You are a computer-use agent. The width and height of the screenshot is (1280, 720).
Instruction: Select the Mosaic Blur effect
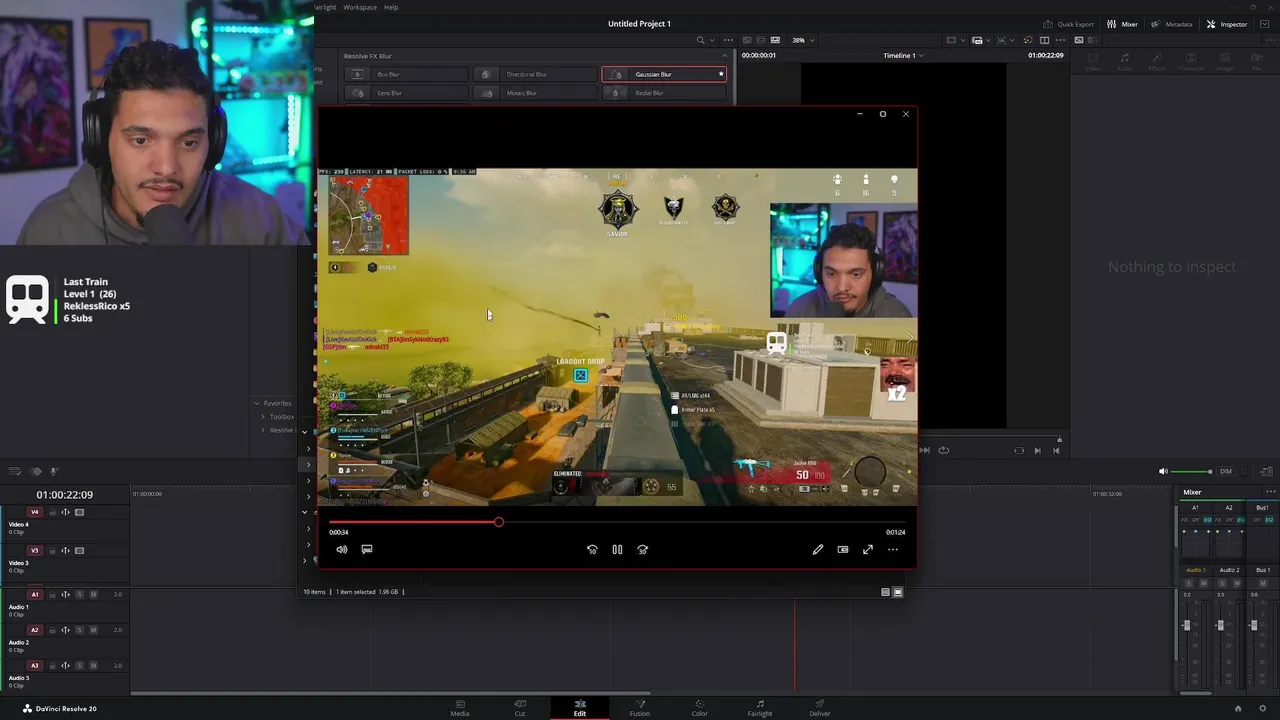[535, 93]
